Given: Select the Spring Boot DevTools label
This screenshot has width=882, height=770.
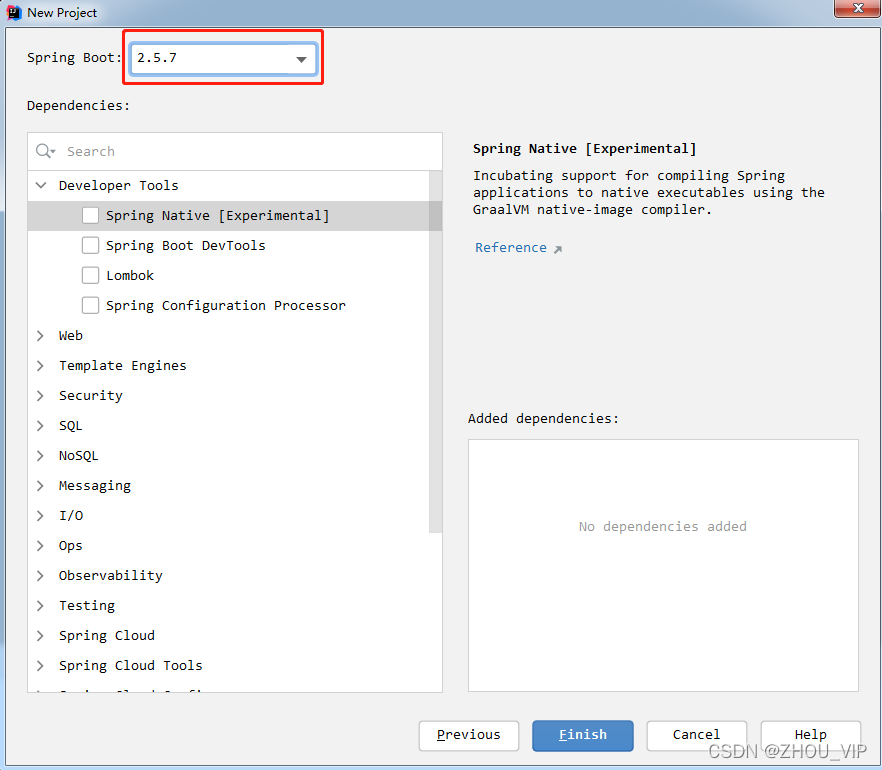Looking at the screenshot, I should (x=186, y=245).
